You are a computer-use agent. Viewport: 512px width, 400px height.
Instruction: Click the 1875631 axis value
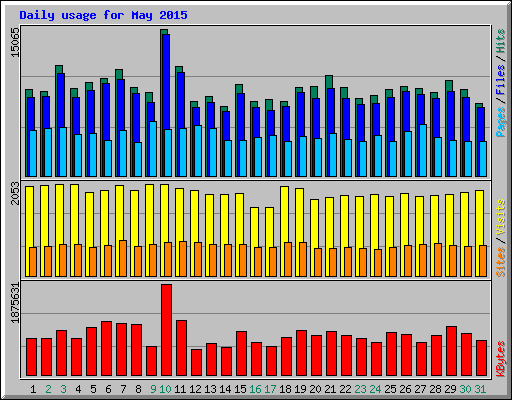(x=15, y=303)
